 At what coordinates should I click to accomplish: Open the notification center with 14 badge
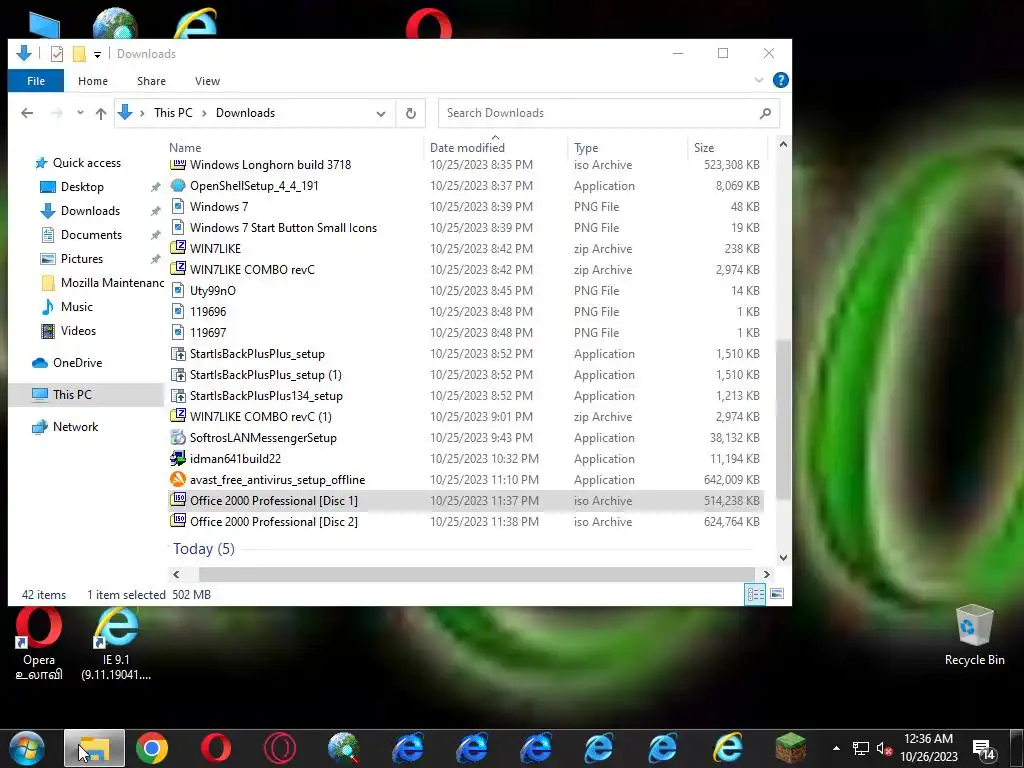point(984,749)
